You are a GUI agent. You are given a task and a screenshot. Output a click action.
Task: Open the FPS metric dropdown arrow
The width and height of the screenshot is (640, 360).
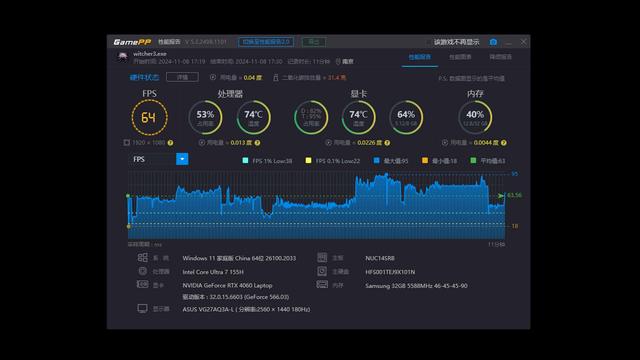tap(182, 159)
